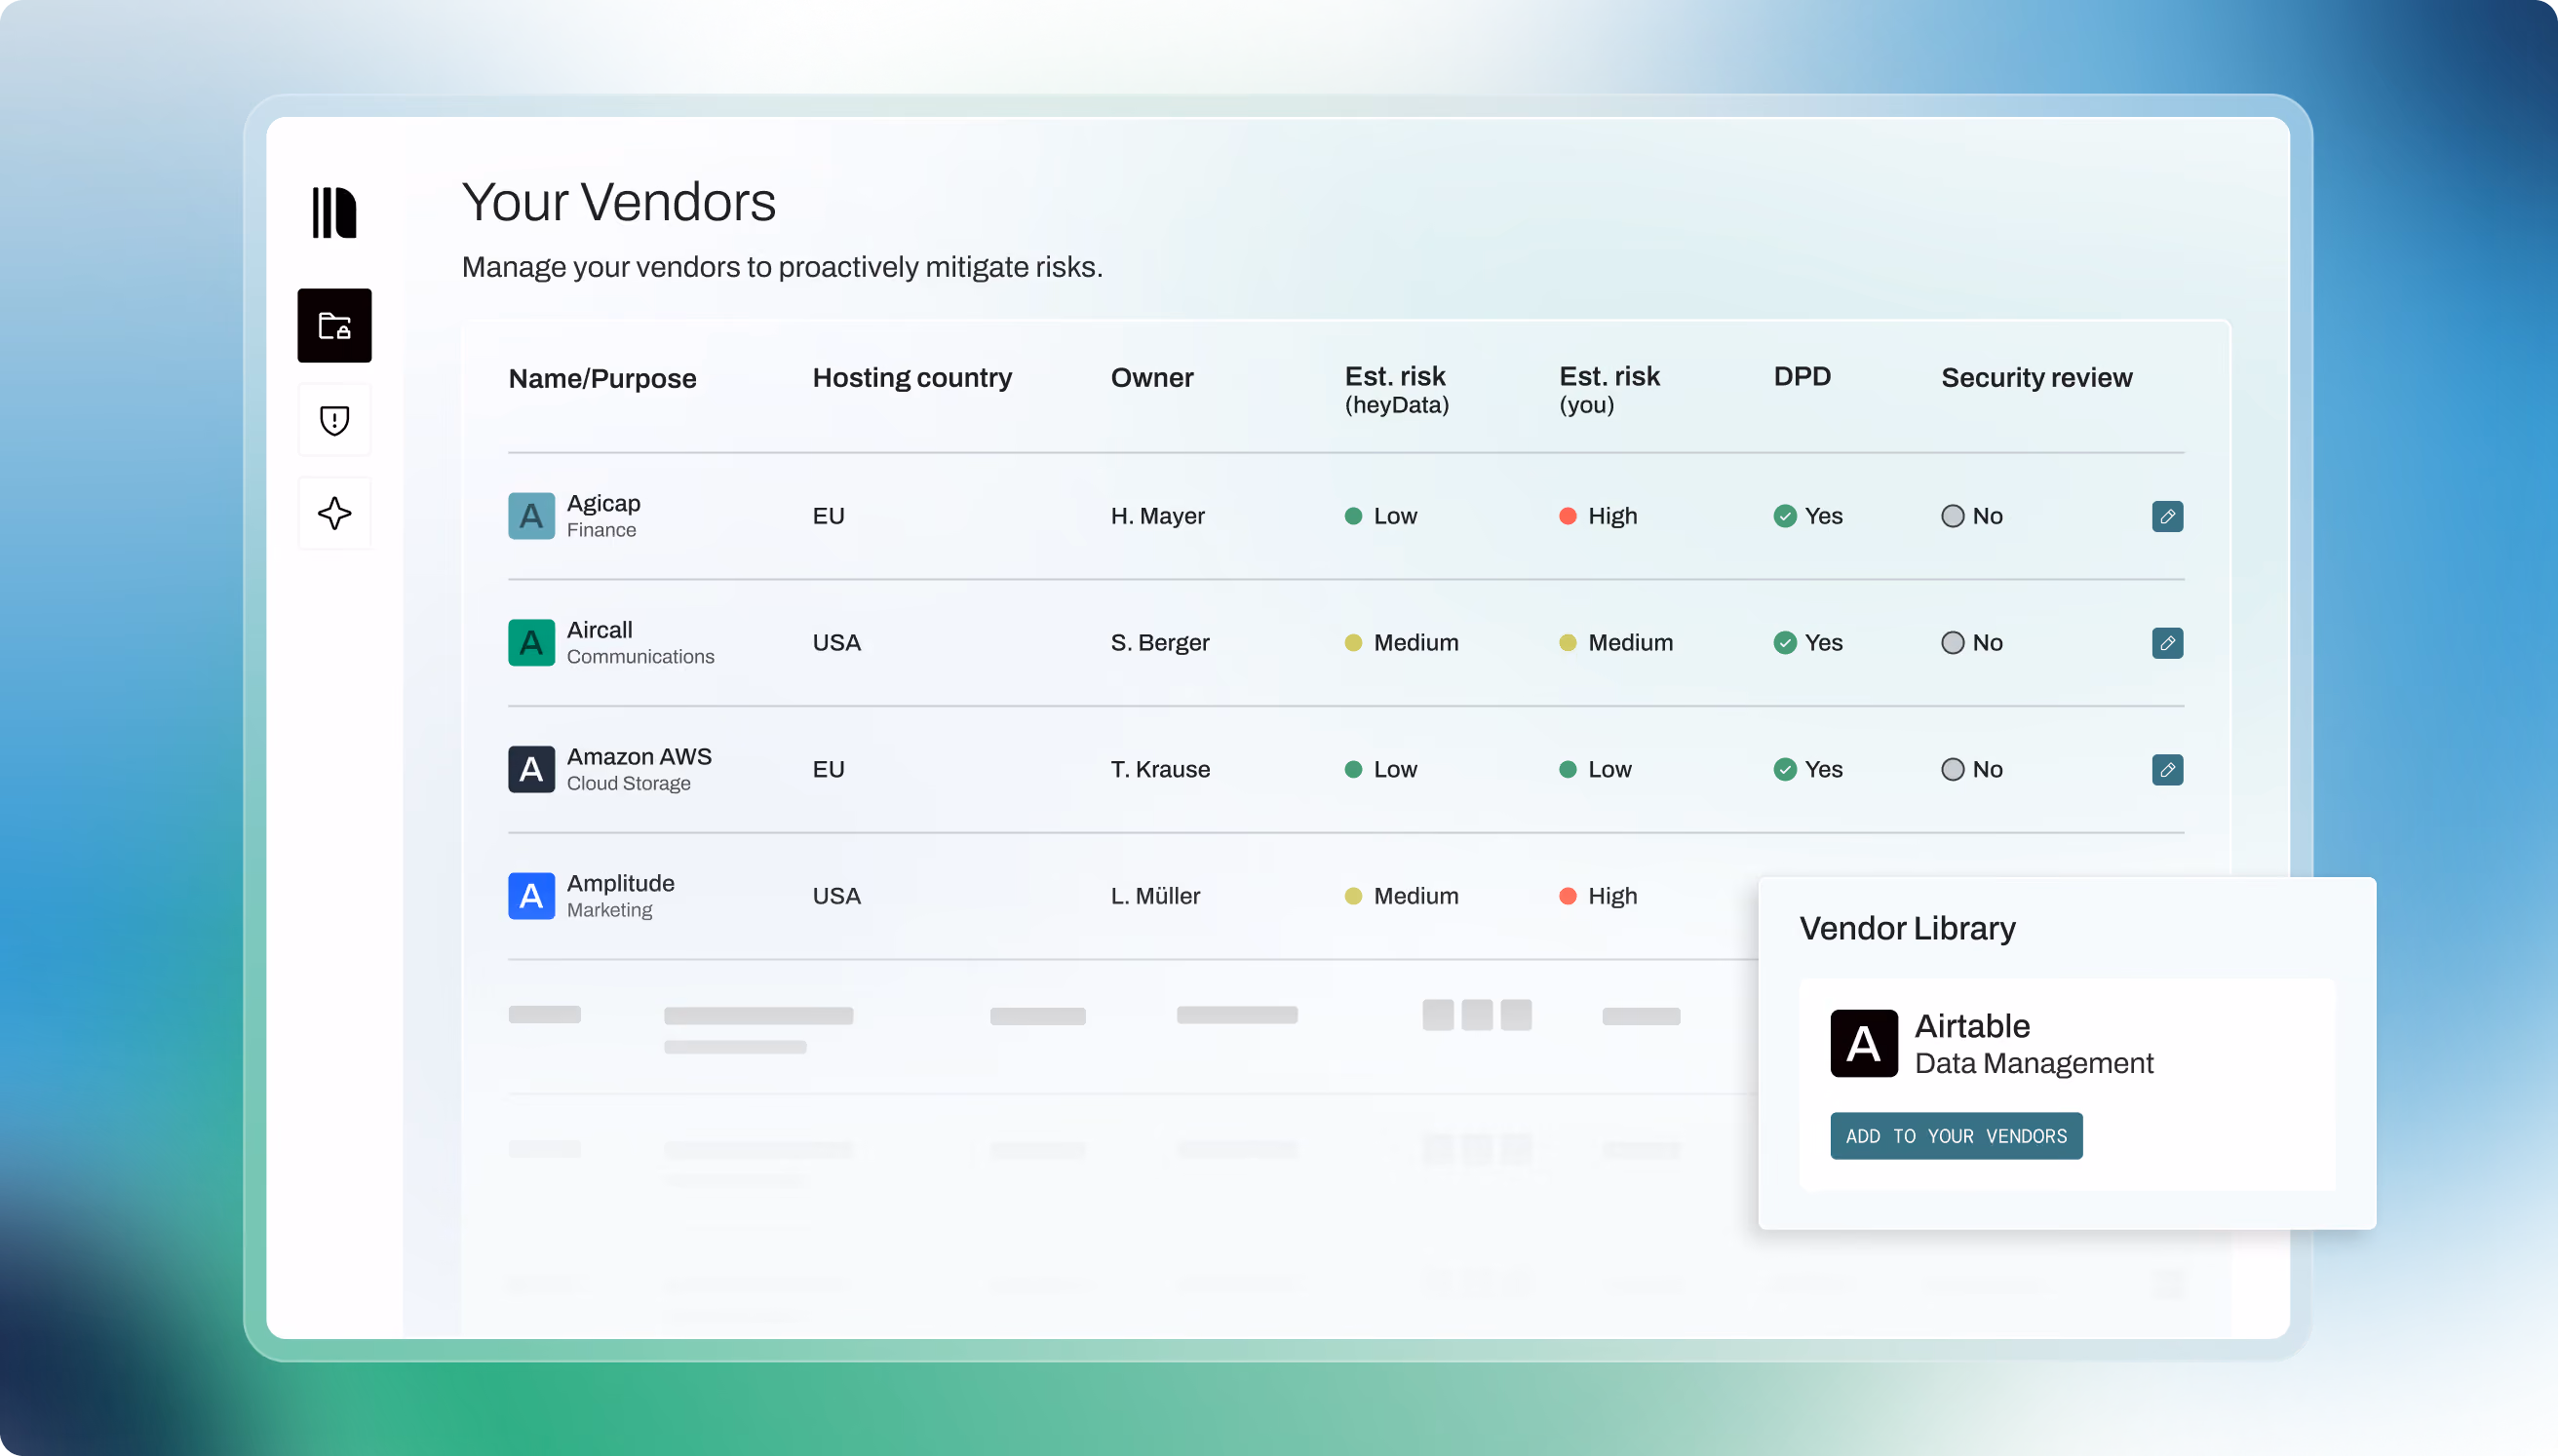Edit the Agicap vendor row
2558x1456 pixels.
[2167, 516]
